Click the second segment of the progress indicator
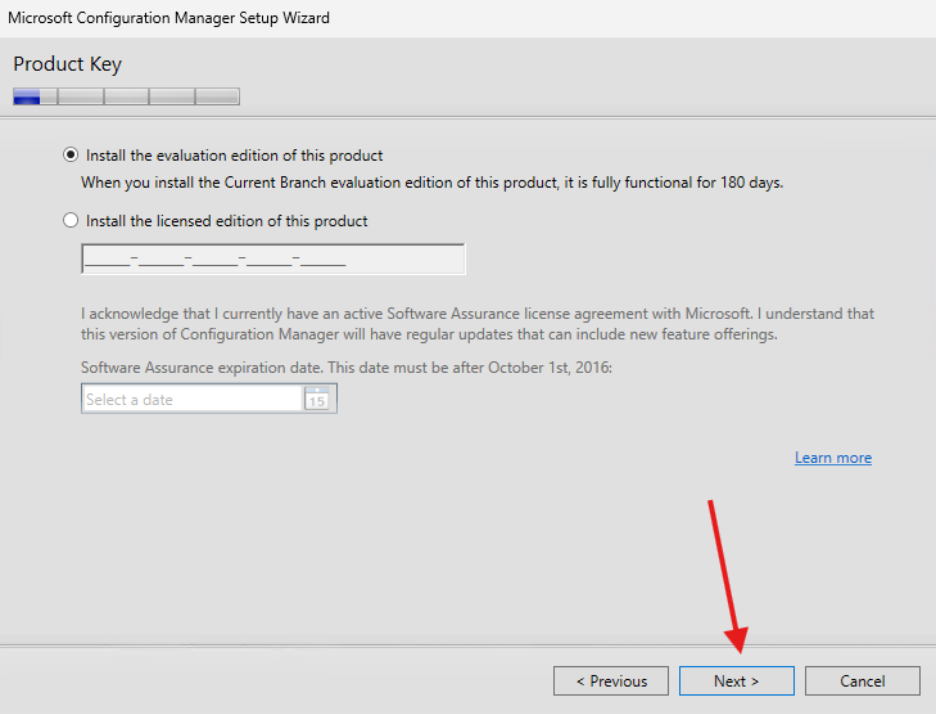 (x=81, y=96)
